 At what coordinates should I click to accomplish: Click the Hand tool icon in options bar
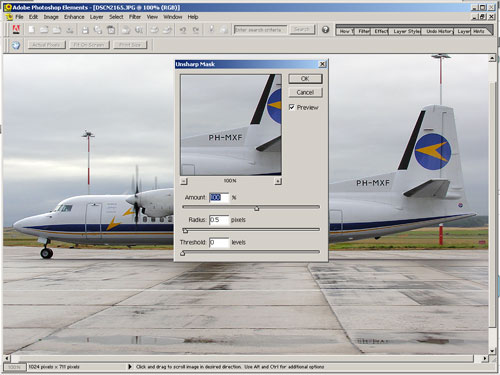(x=16, y=45)
